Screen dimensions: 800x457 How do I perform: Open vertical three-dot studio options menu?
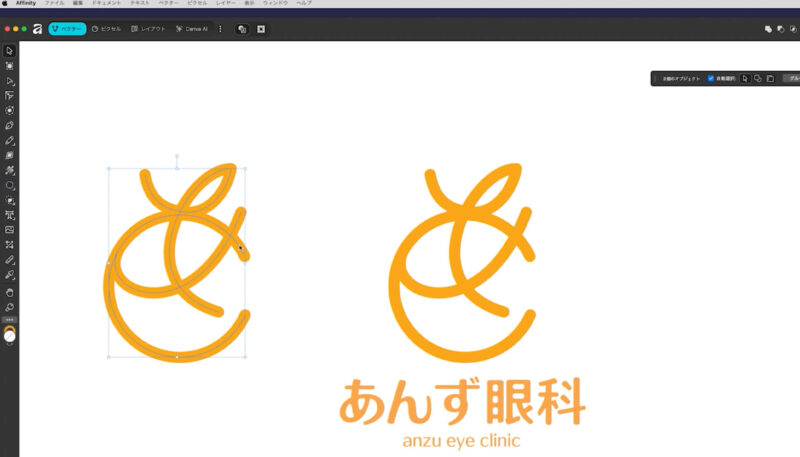click(220, 29)
